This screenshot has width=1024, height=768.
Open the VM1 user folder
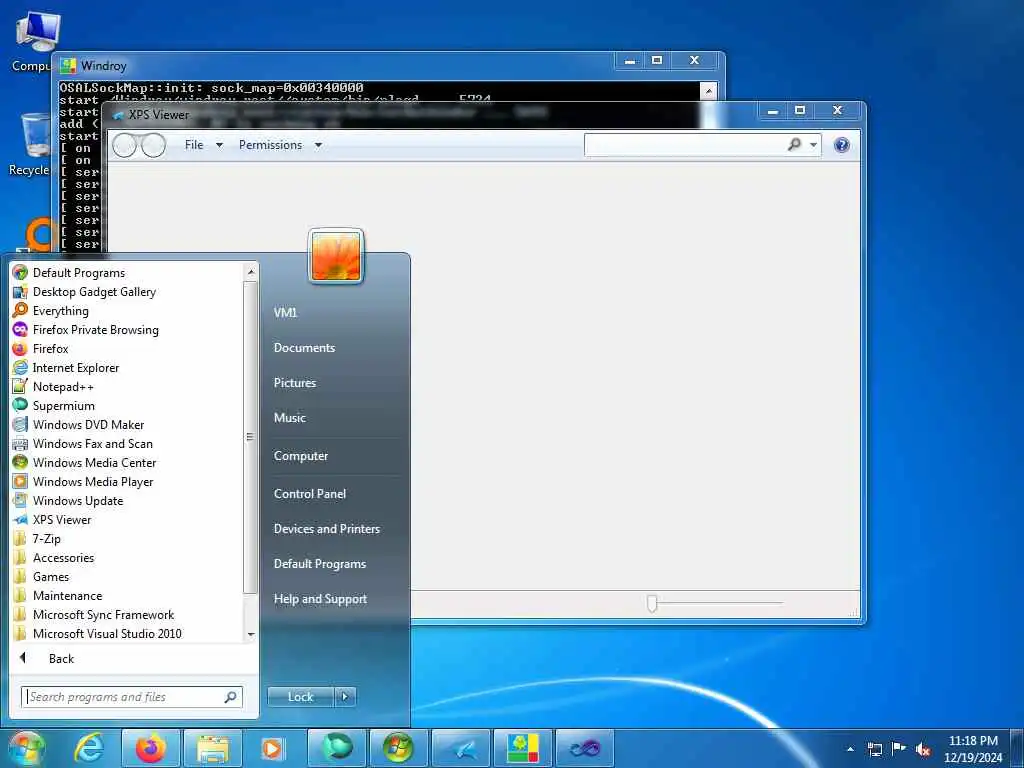coord(285,313)
